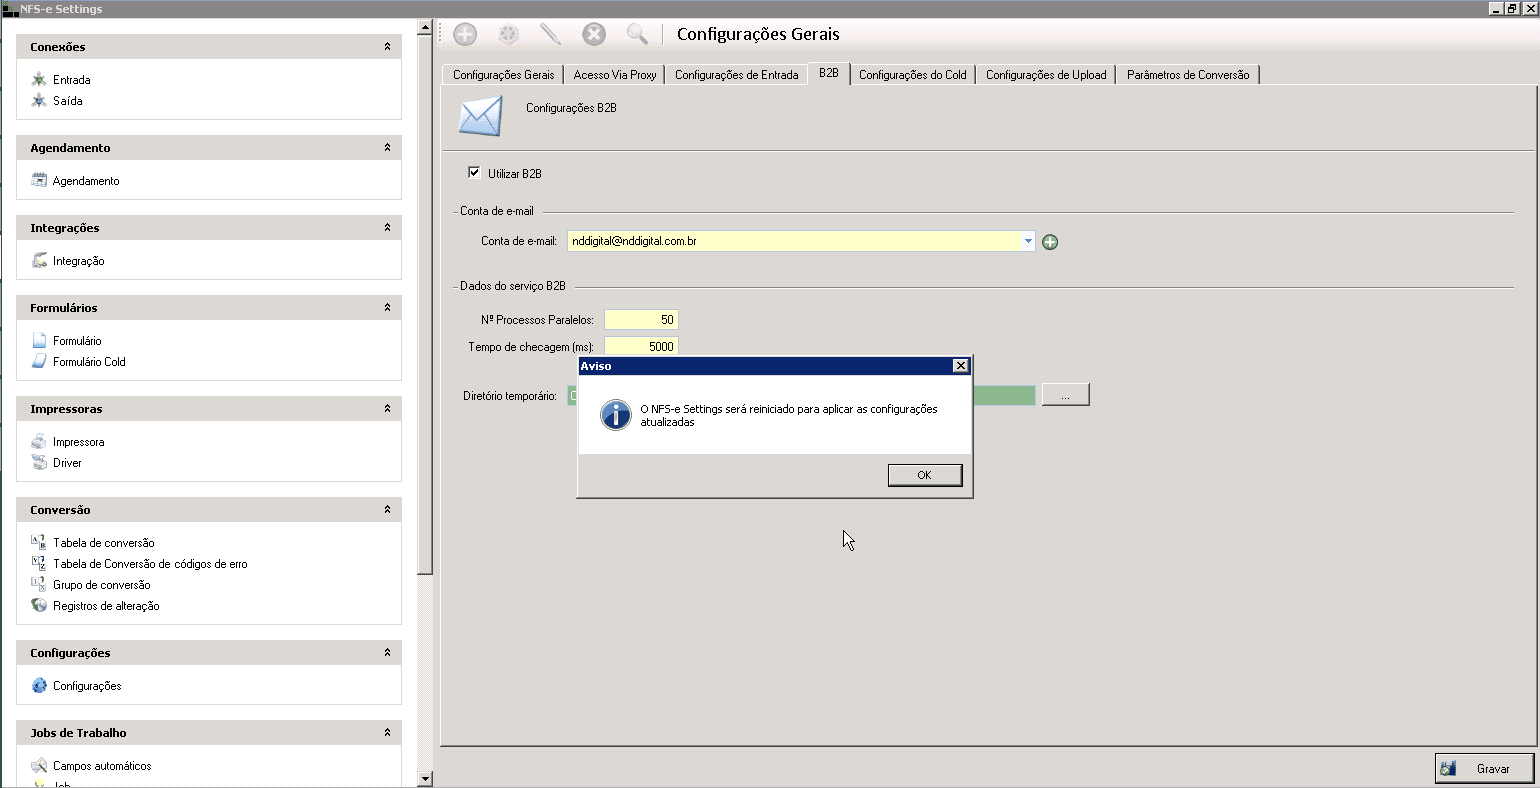Click the Entrada connection icon
This screenshot has width=1540, height=788.
[39, 80]
